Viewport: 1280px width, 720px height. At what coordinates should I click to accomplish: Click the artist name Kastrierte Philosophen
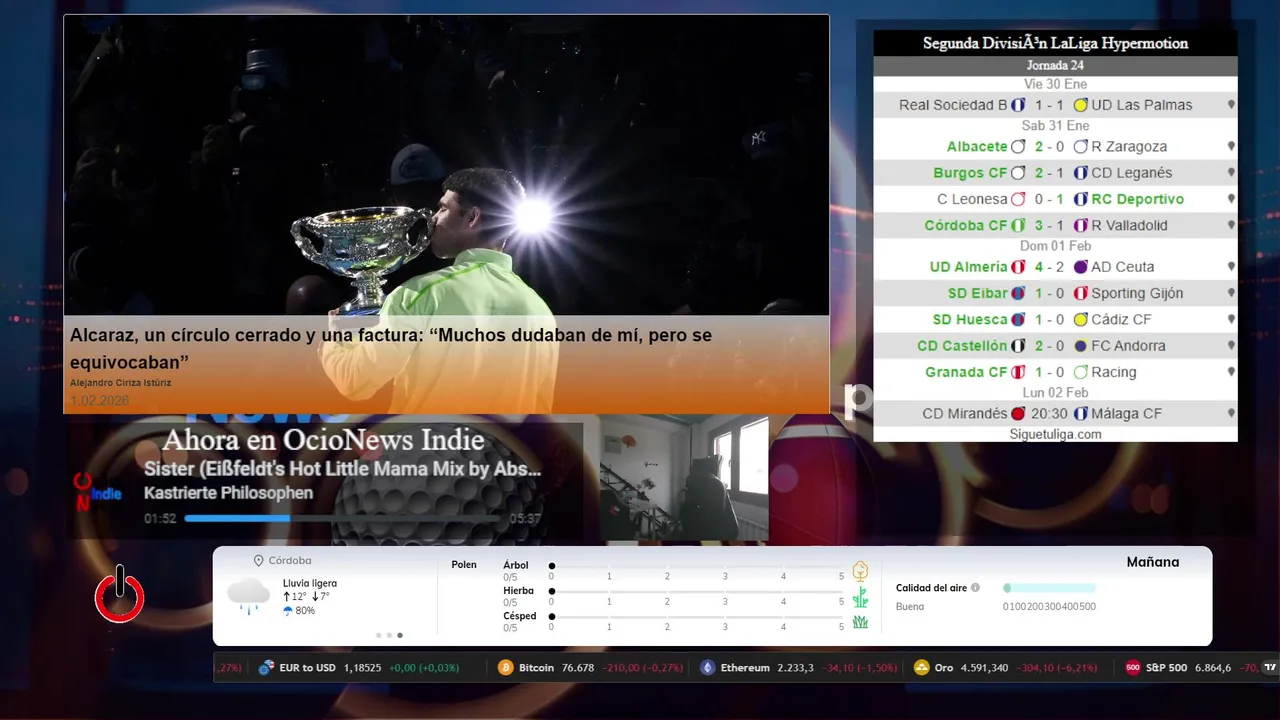click(x=228, y=493)
